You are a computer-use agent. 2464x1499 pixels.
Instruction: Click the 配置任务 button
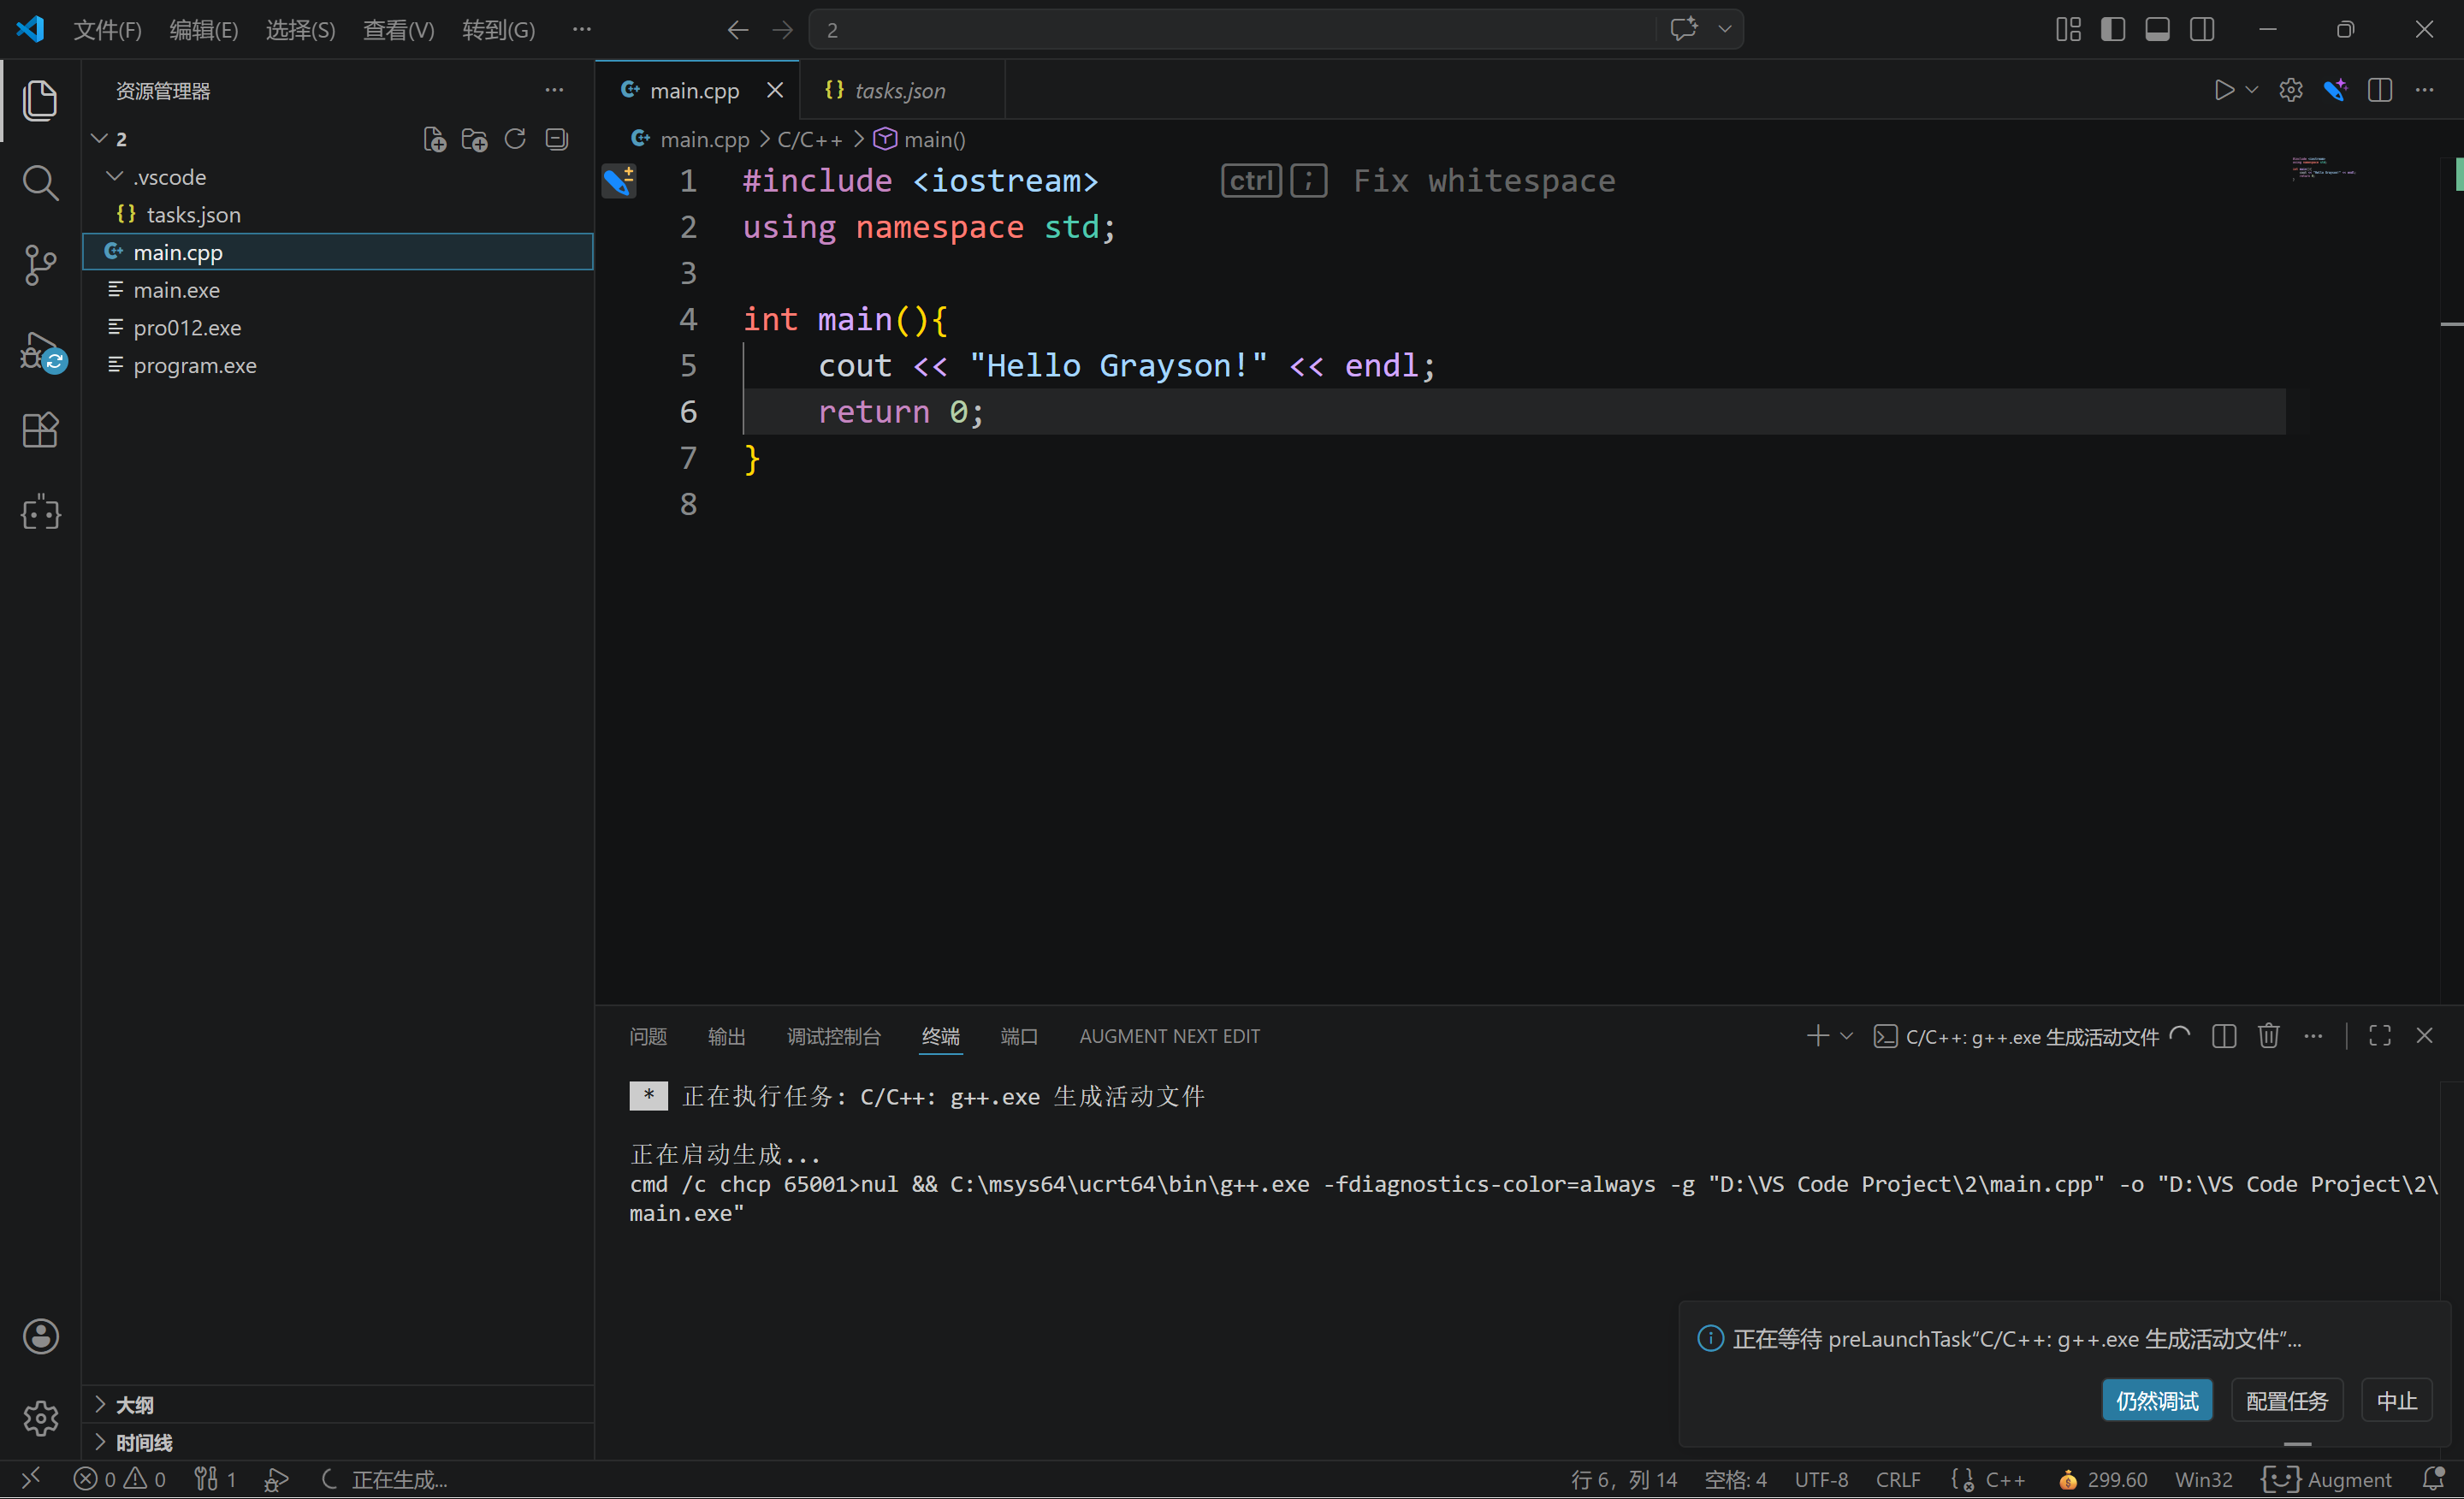(2286, 1400)
